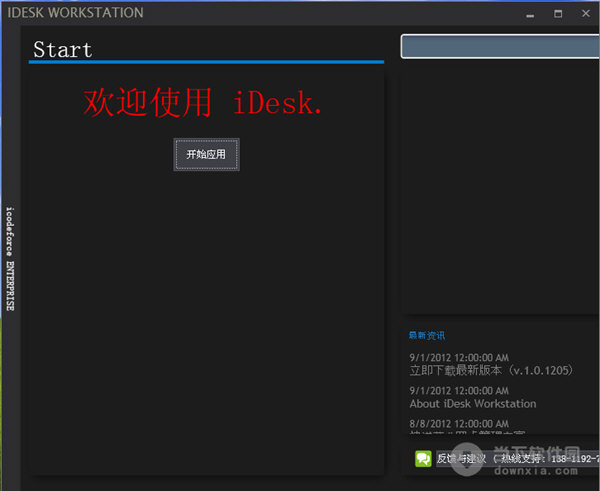Click inside the top search input box
600x491 pixels.
tap(500, 46)
